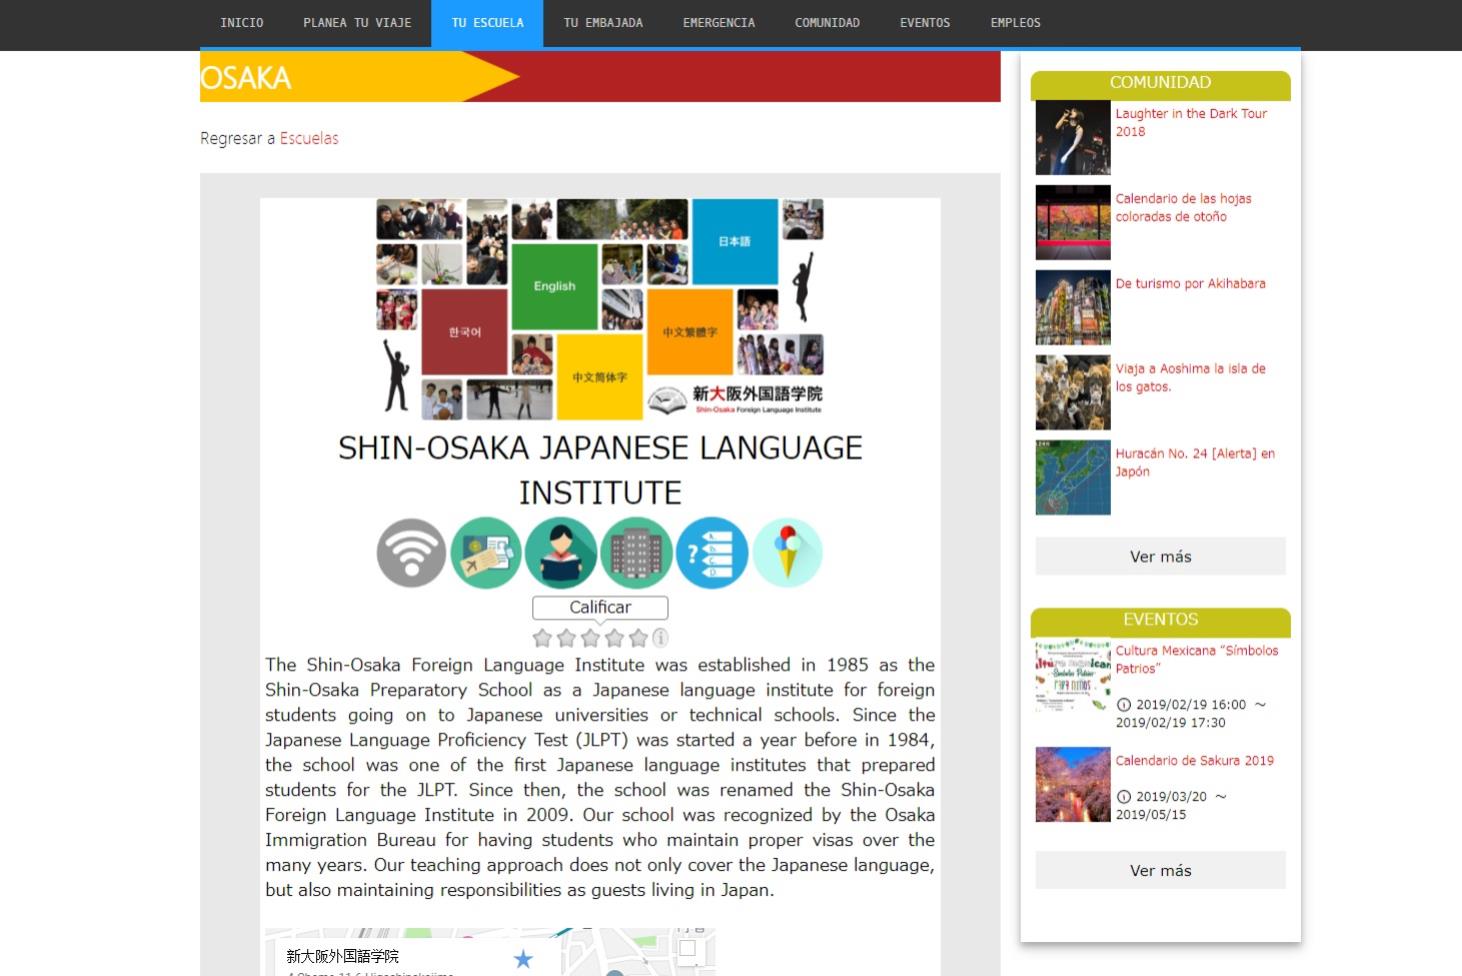
Task: Give a five-star rating
Action: tap(638, 637)
